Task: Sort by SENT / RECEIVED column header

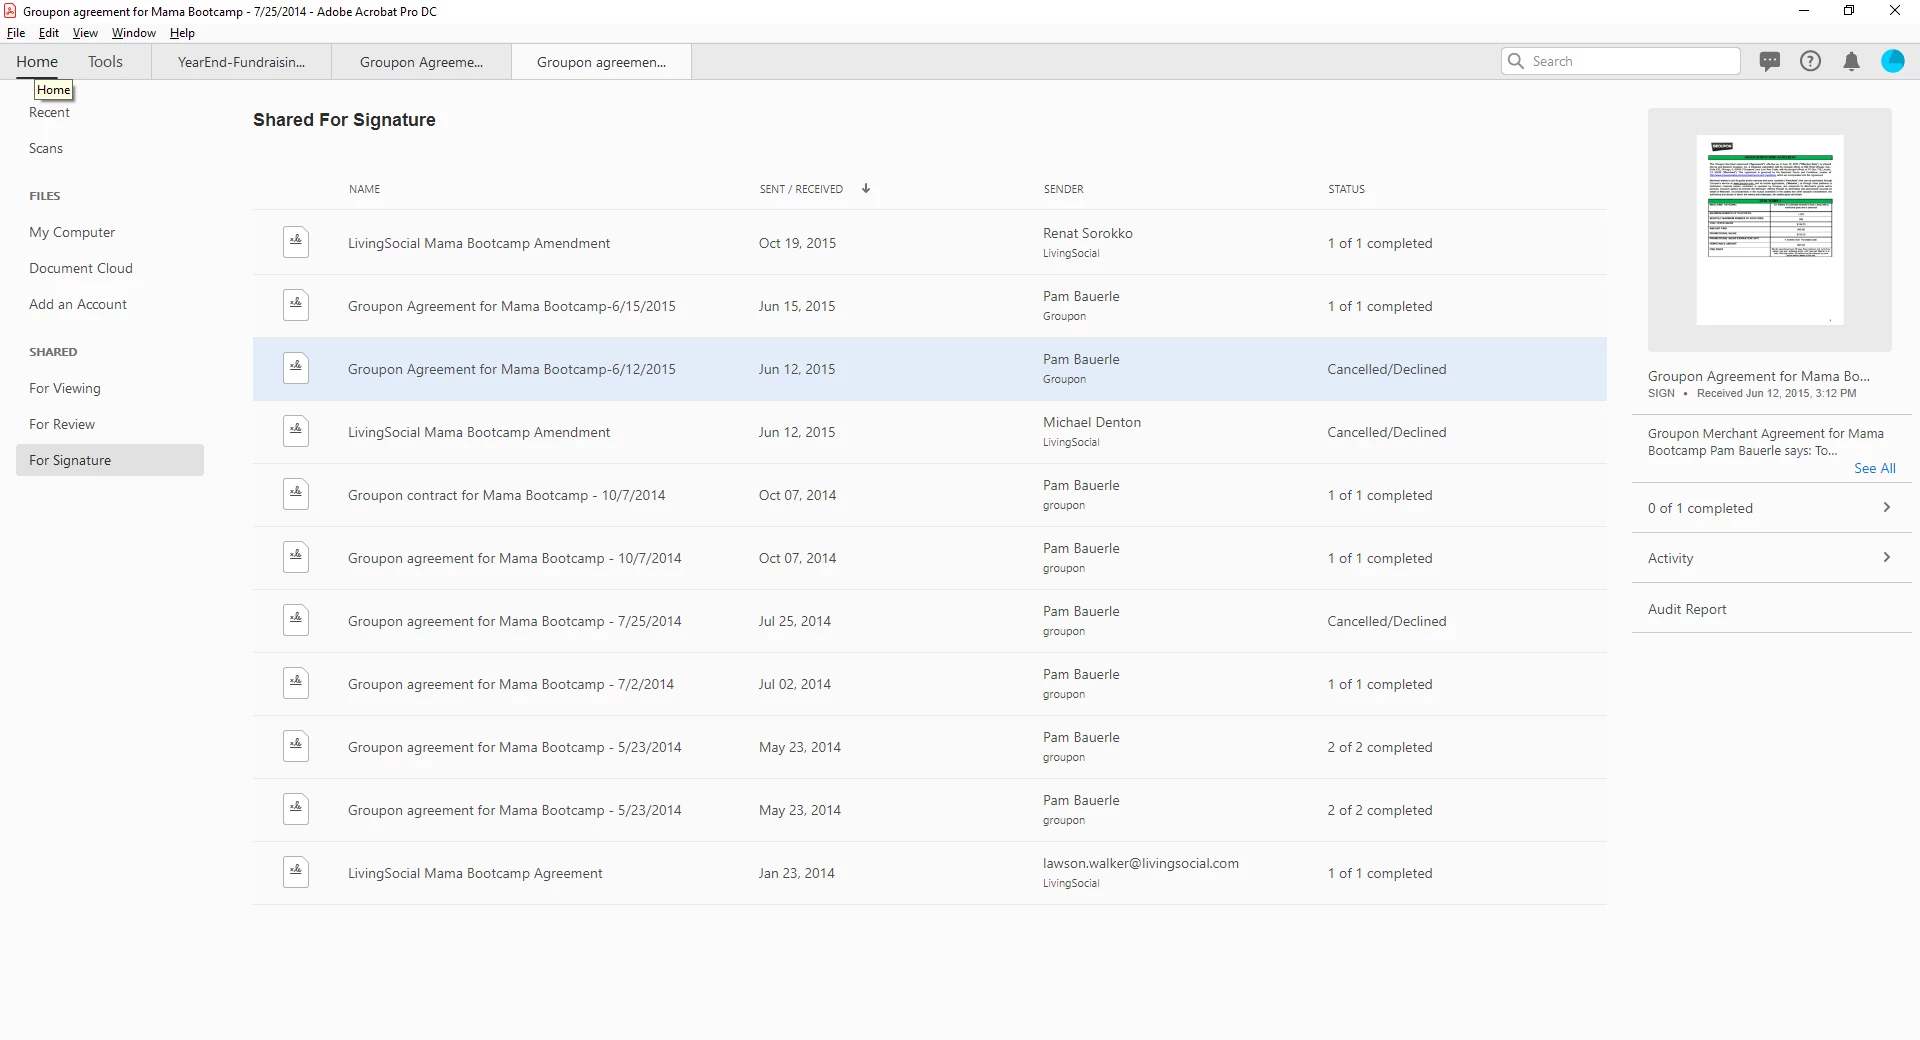Action: coord(801,189)
